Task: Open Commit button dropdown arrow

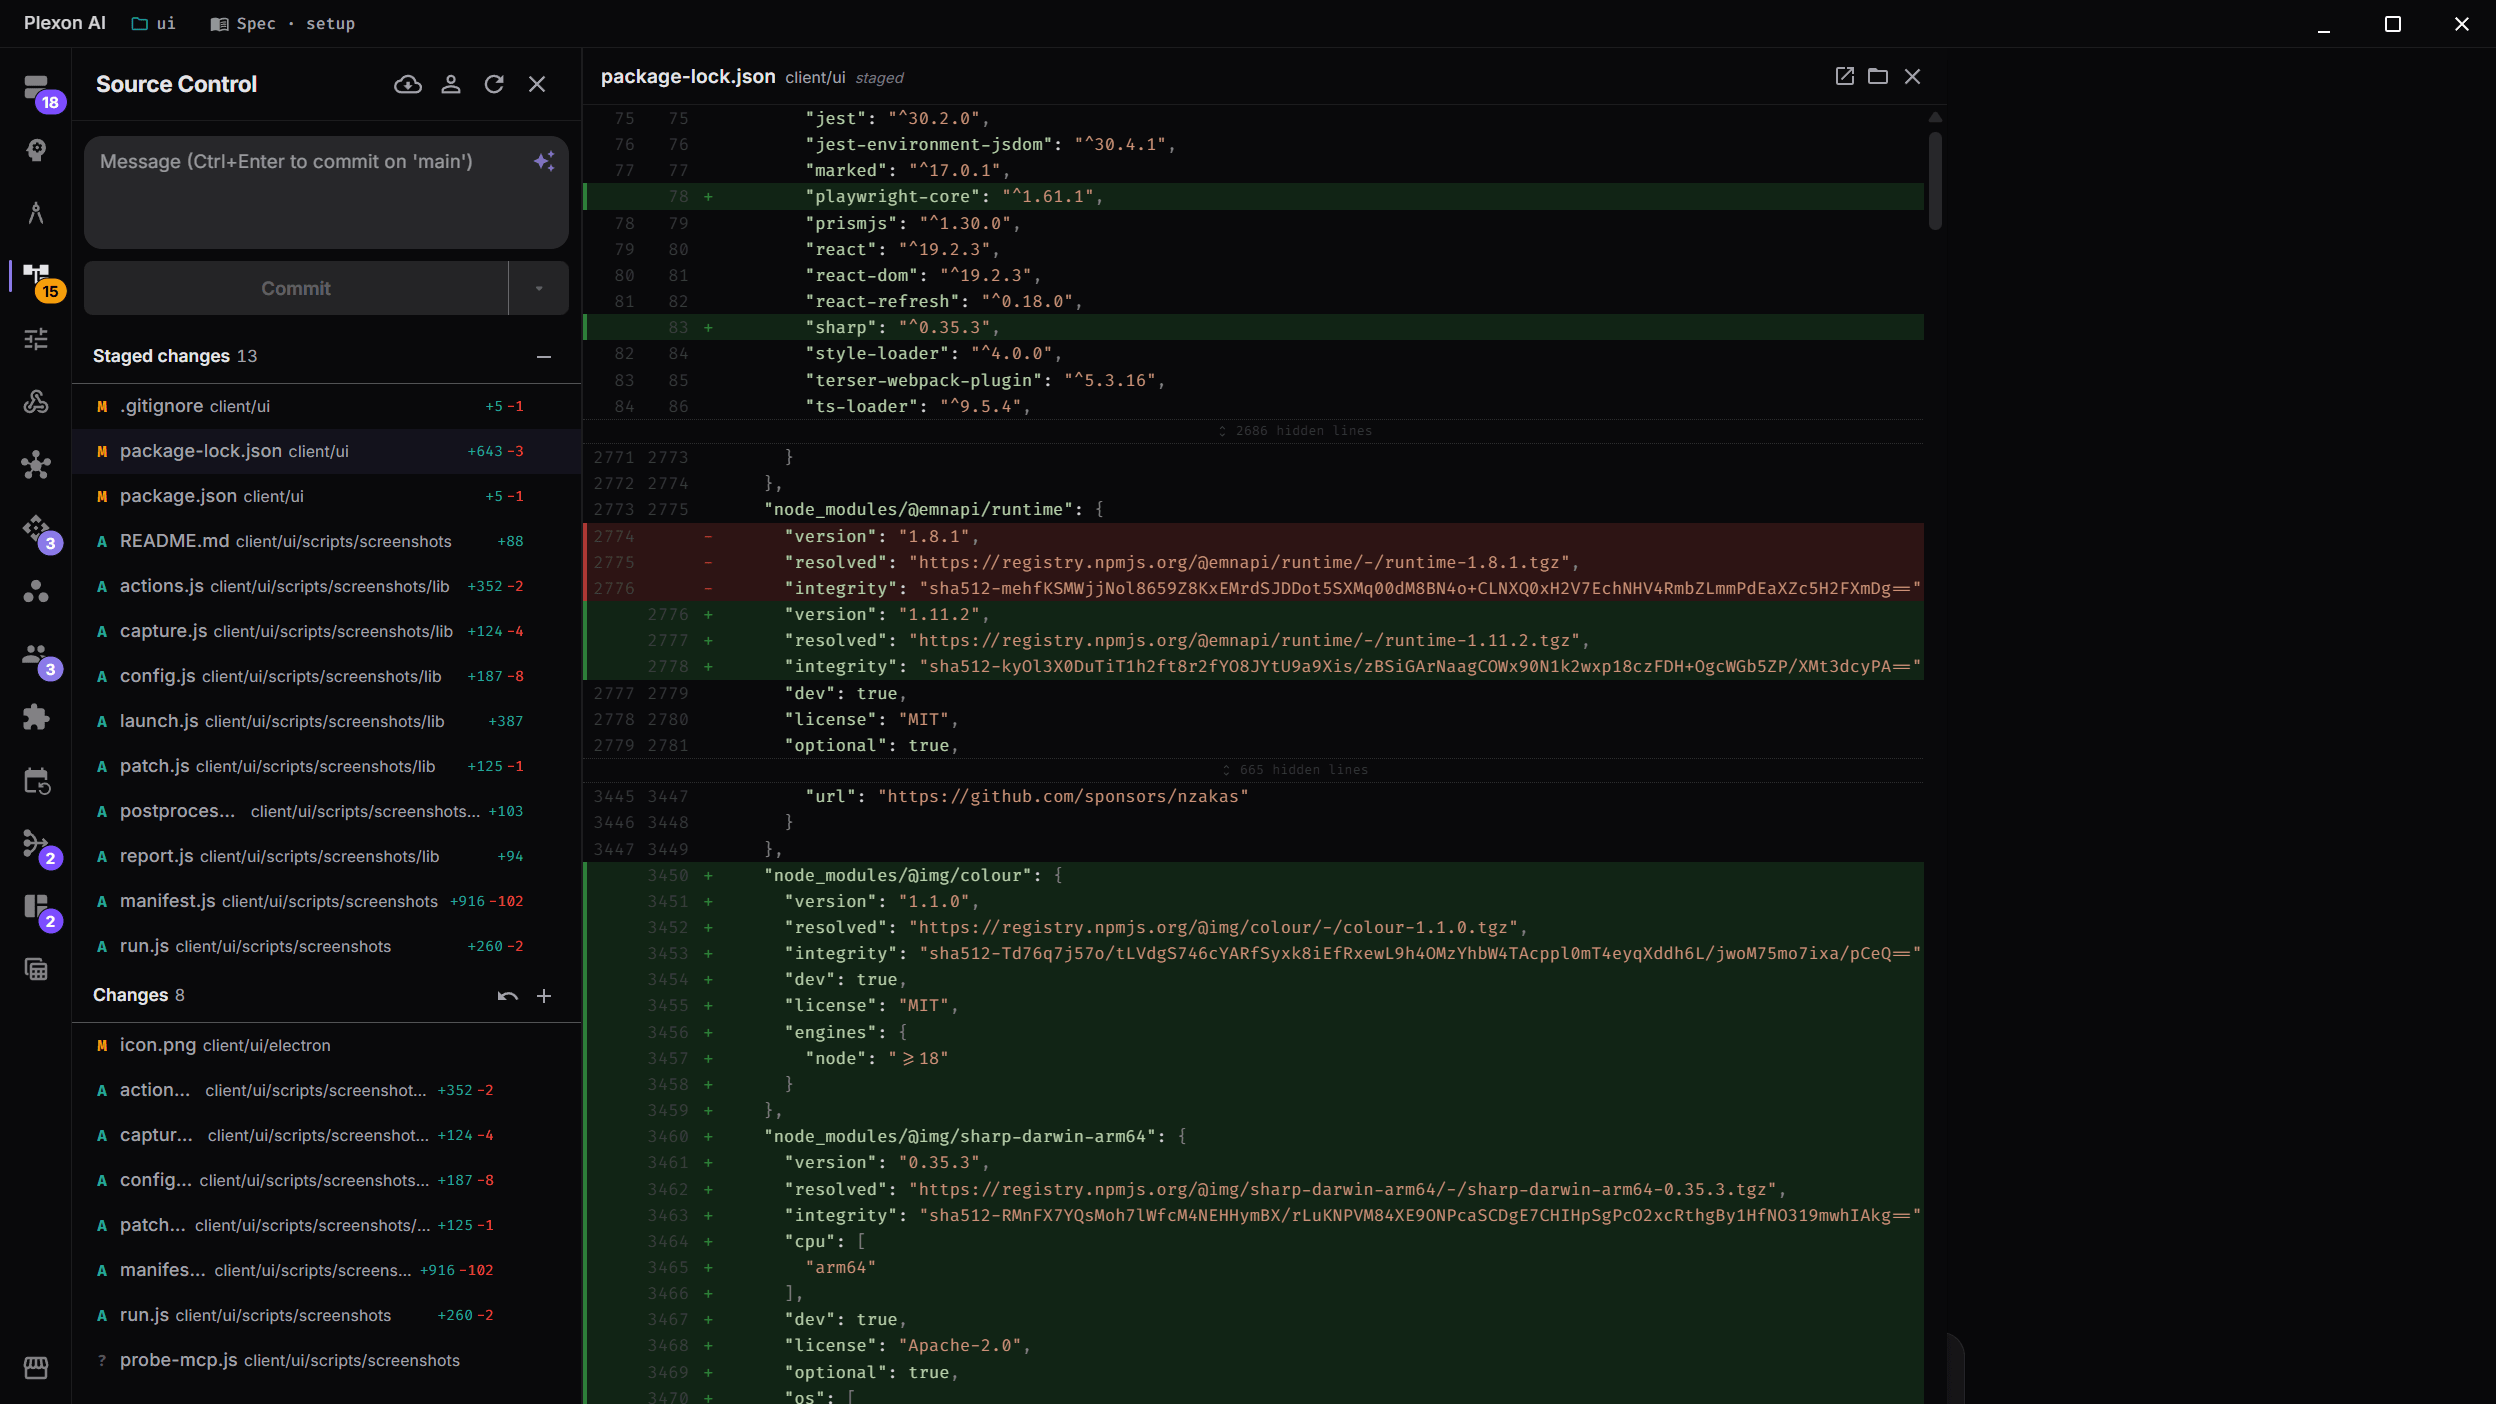Action: (539, 288)
